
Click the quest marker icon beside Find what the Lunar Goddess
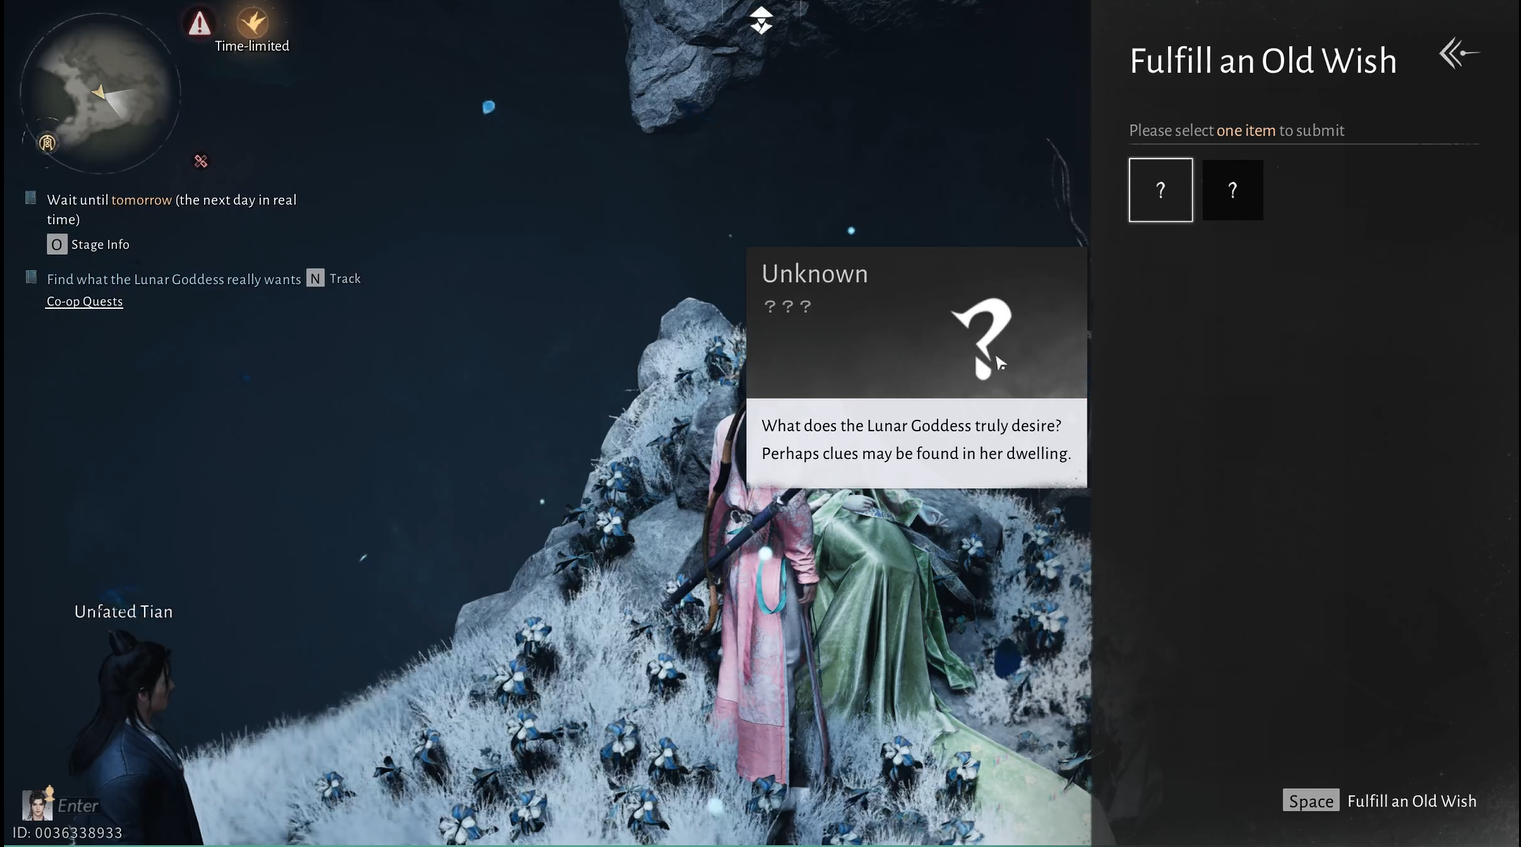[31, 277]
